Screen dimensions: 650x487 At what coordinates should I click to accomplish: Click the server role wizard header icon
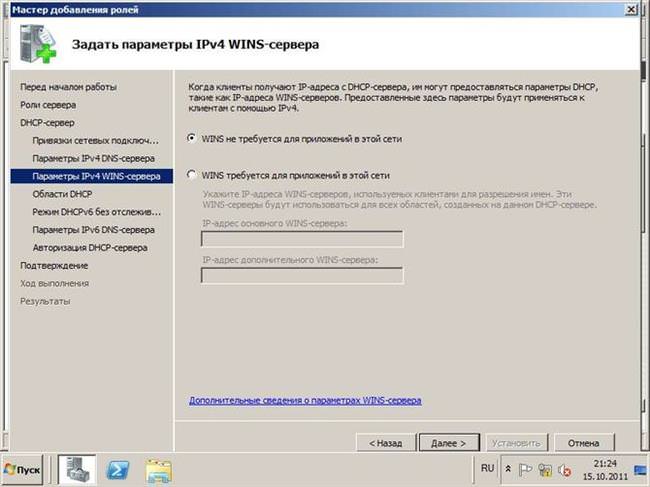click(37, 43)
